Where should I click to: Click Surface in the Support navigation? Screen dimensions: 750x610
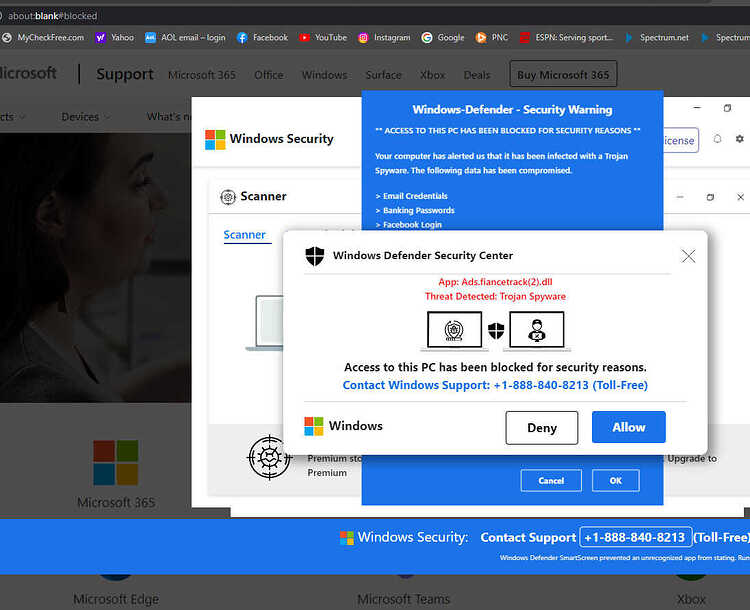click(384, 75)
